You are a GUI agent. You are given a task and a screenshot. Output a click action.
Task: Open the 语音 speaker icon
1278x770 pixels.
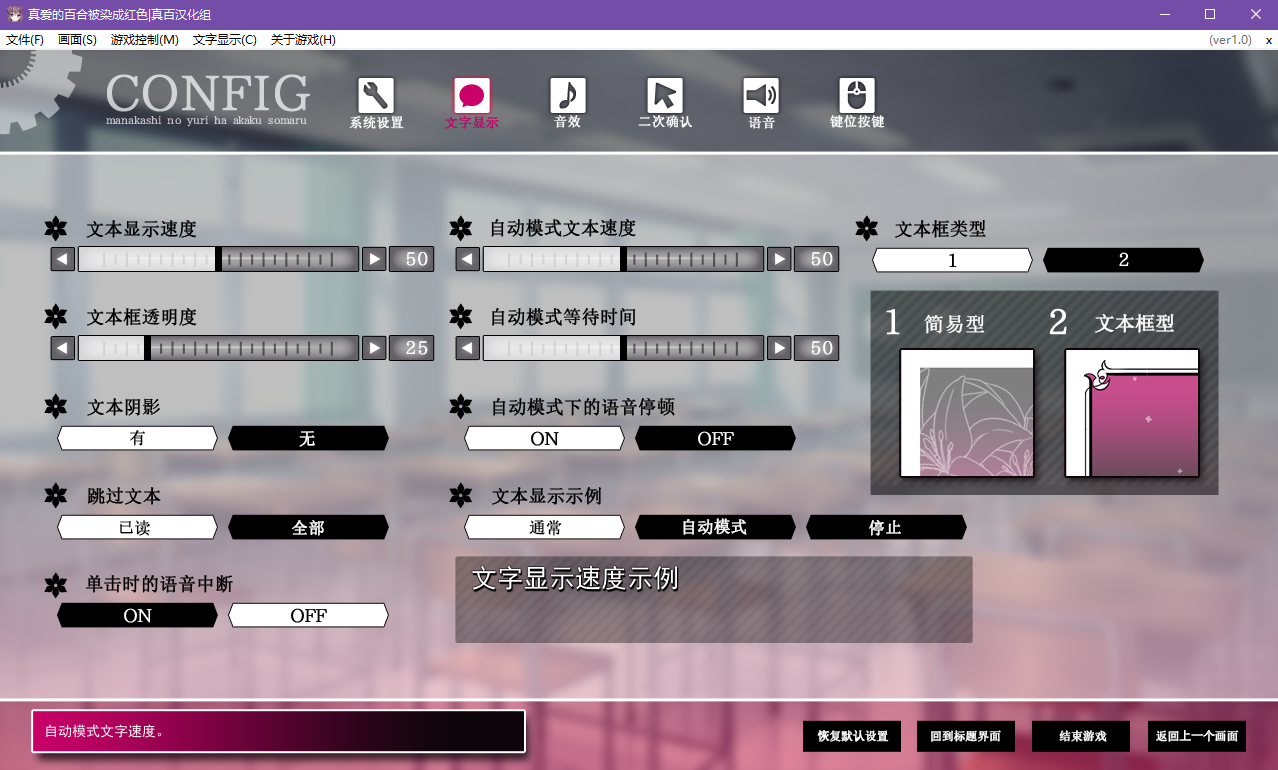[761, 97]
